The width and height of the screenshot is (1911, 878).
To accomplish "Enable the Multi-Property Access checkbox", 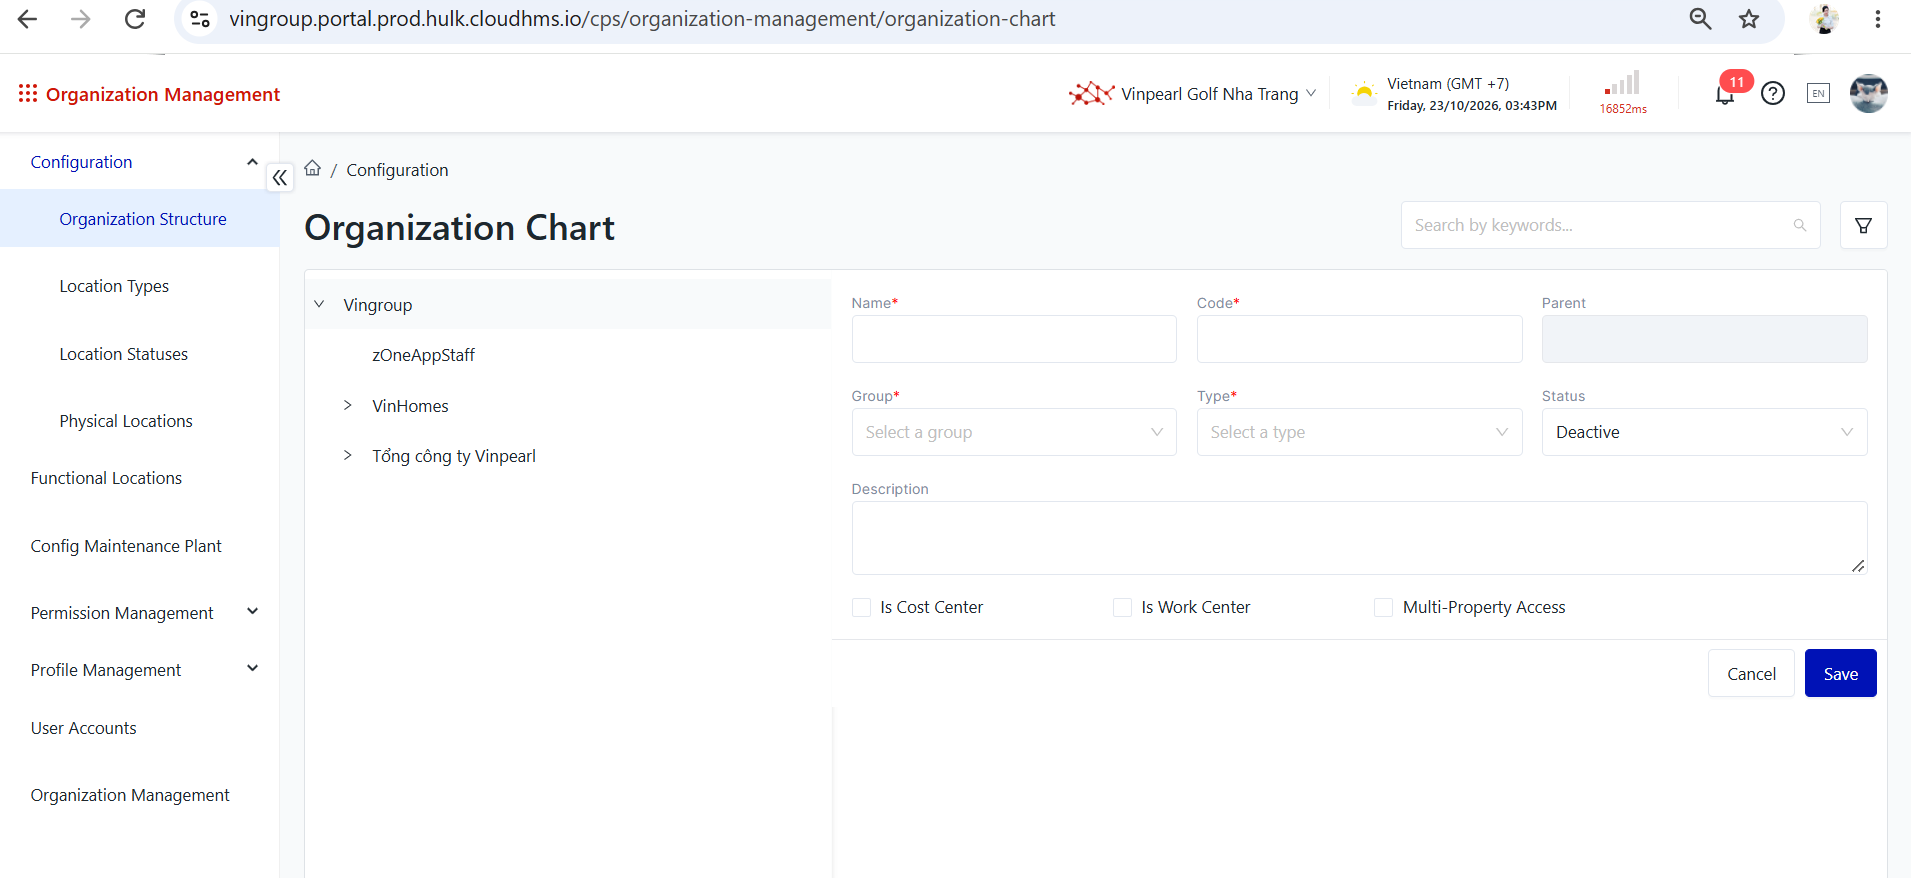I will click(x=1383, y=607).
